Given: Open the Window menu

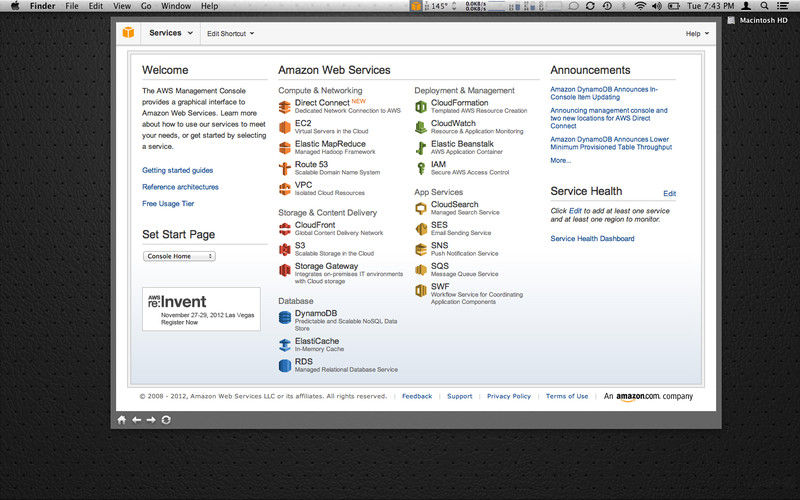Looking at the screenshot, I should click(x=176, y=6).
